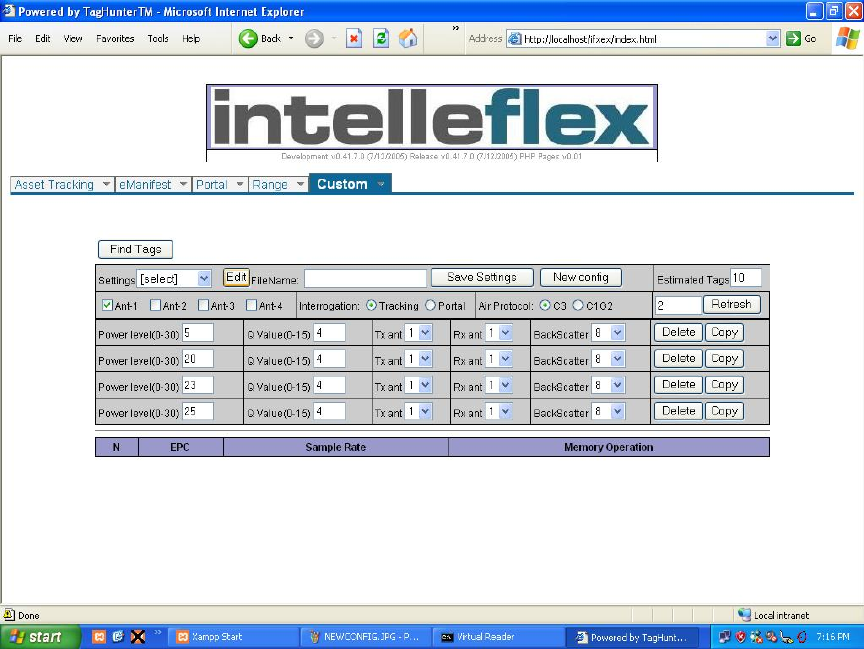The width and height of the screenshot is (864, 649).
Task: Reload page with the green Refresh icon
Action: tap(381, 39)
